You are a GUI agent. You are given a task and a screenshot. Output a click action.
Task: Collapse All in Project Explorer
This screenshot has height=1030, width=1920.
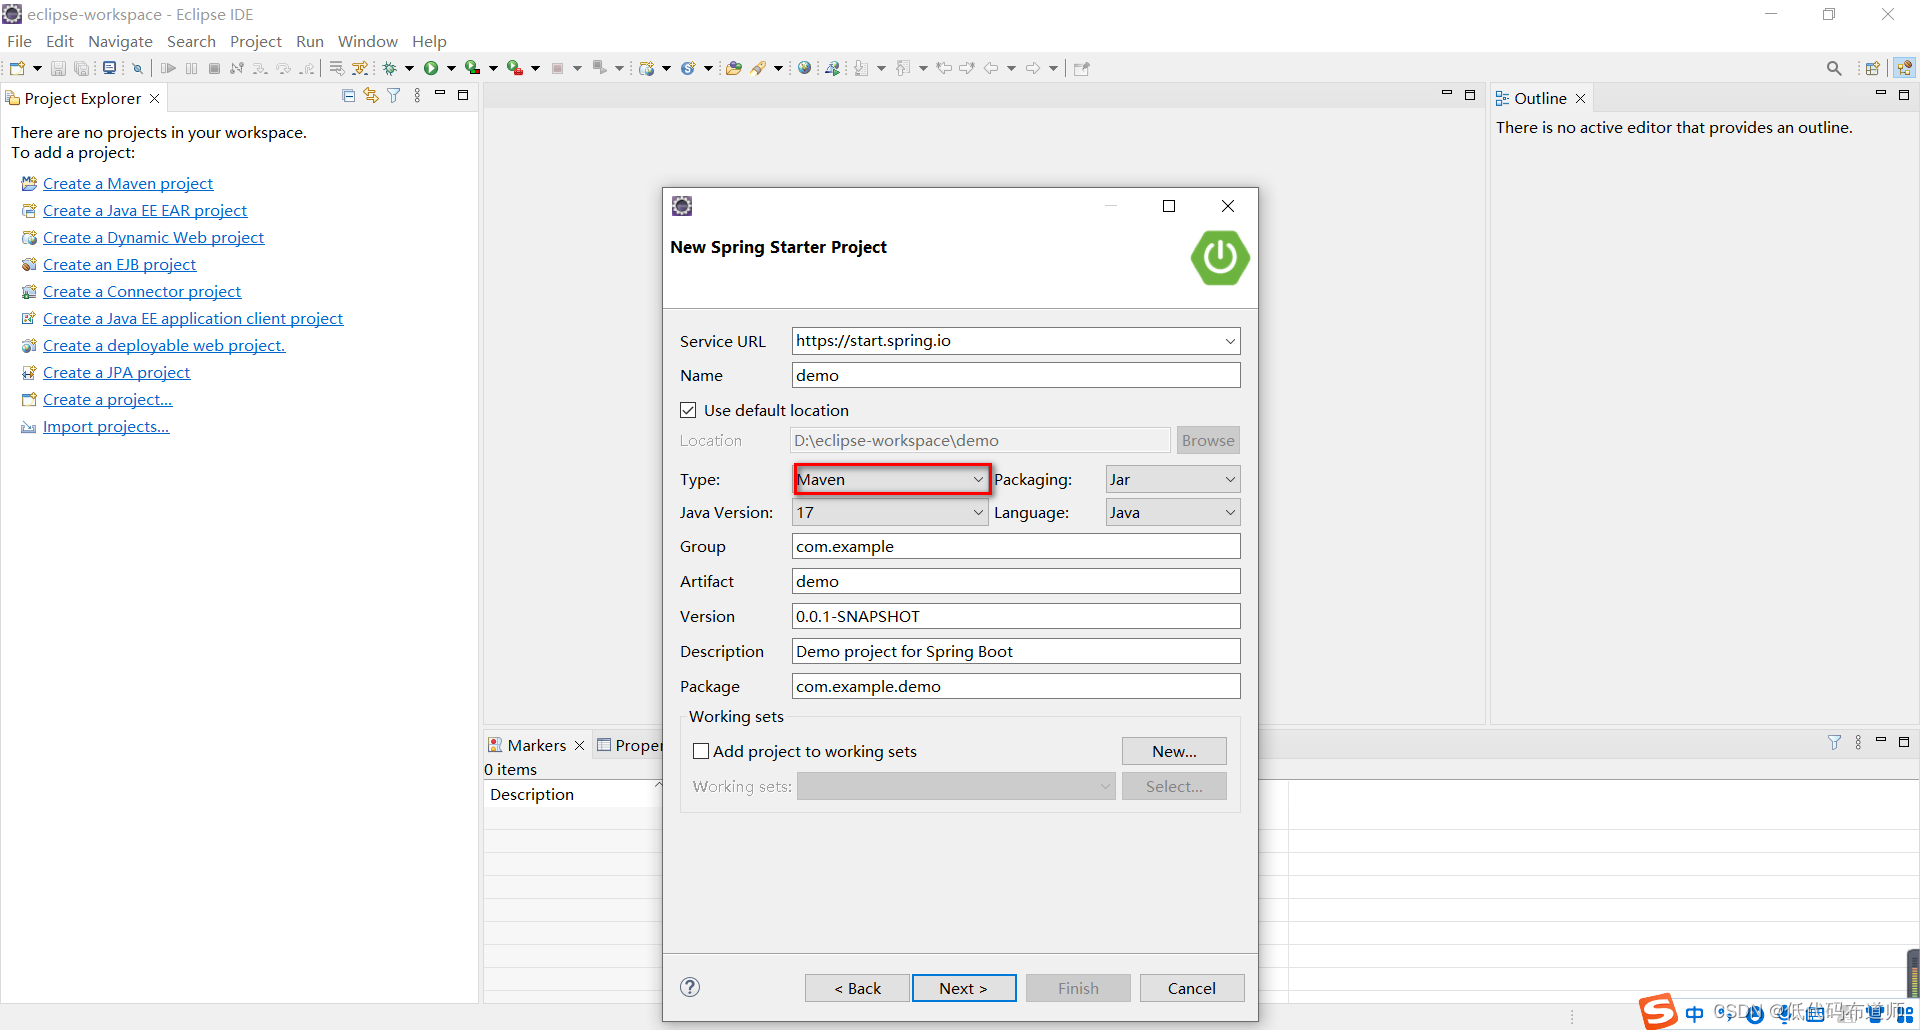(348, 96)
